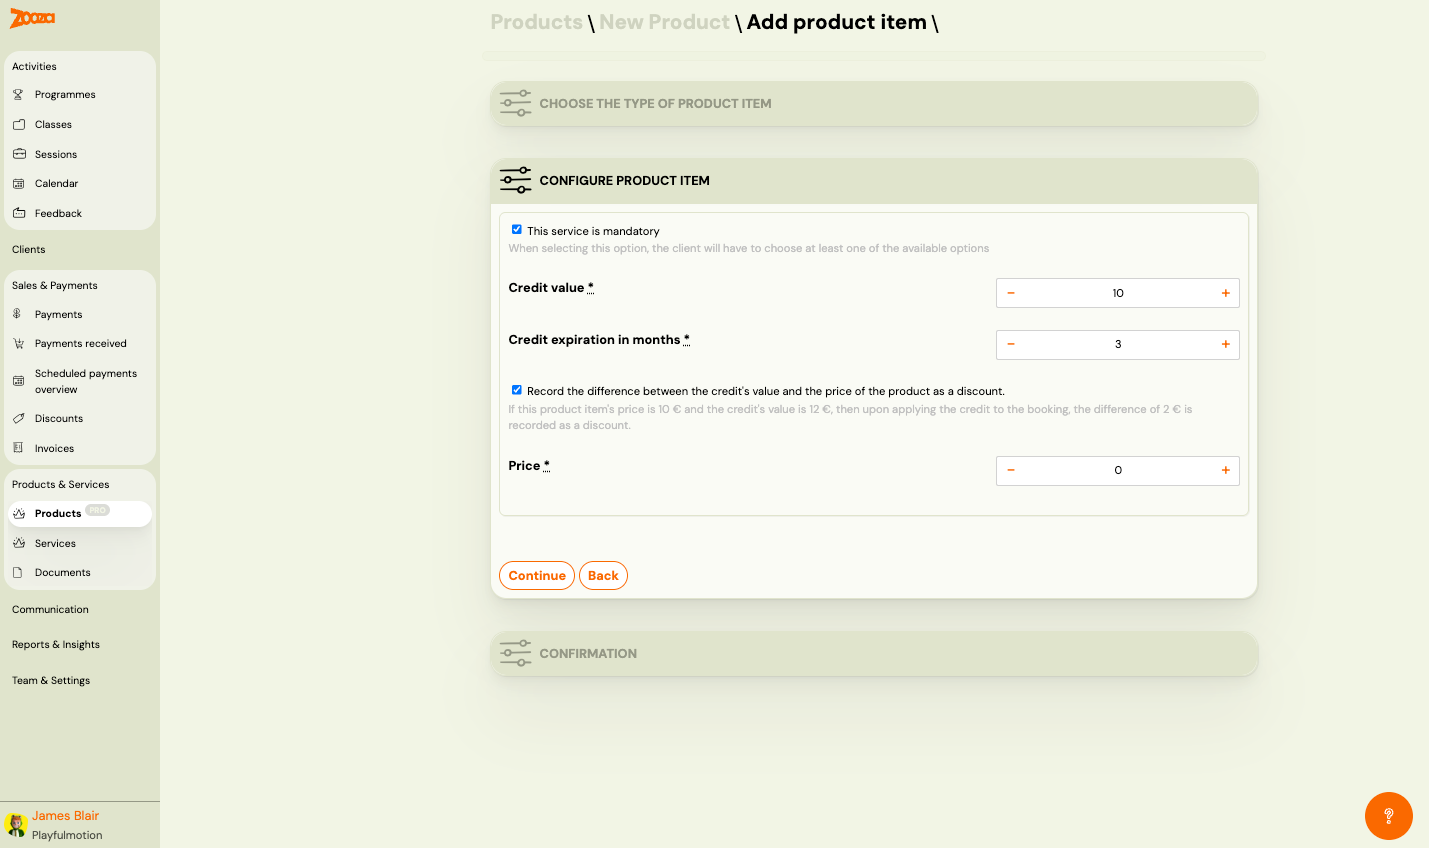This screenshot has height=848, width=1429.
Task: Increase Credit value using the plus stepper
Action: (x=1225, y=292)
